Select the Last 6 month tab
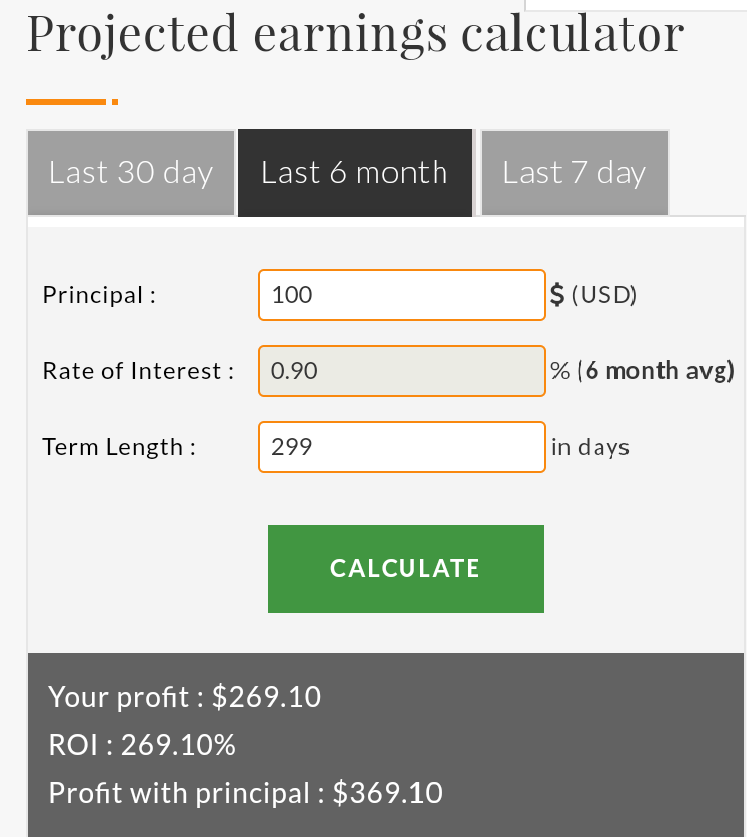This screenshot has width=747, height=837. pyautogui.click(x=354, y=173)
